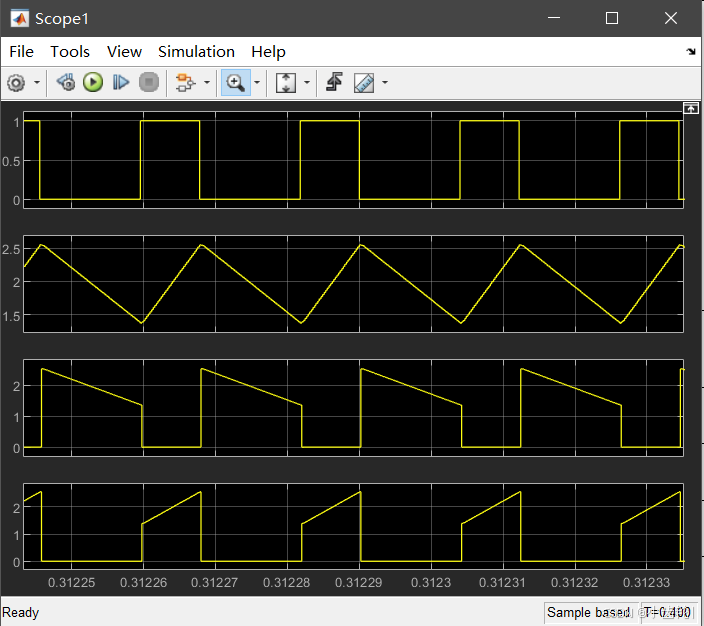Click x-axis tick label 0.31232
Image resolution: width=704 pixels, height=626 pixels.
pos(575,583)
